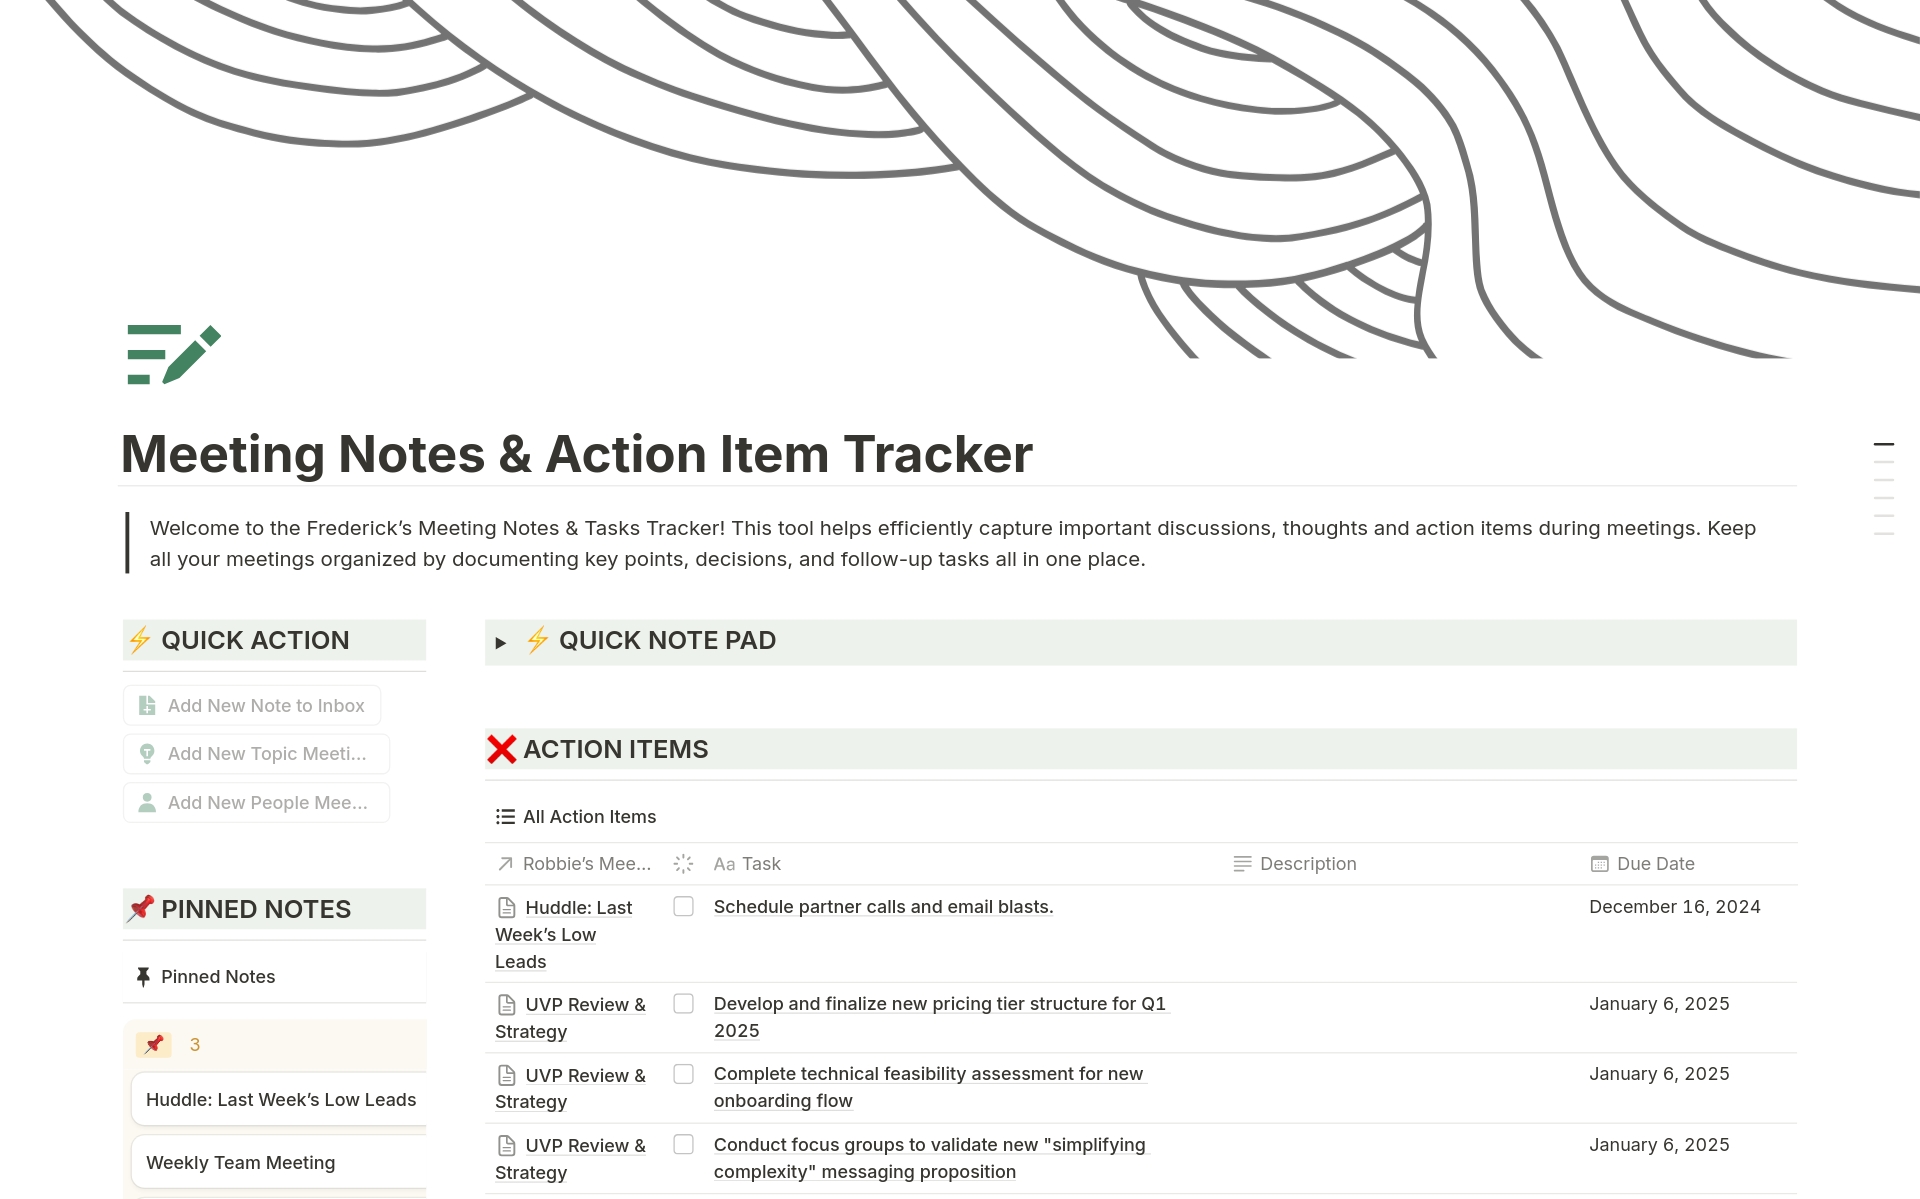Expand the Quick Note Pad toggle

point(501,642)
